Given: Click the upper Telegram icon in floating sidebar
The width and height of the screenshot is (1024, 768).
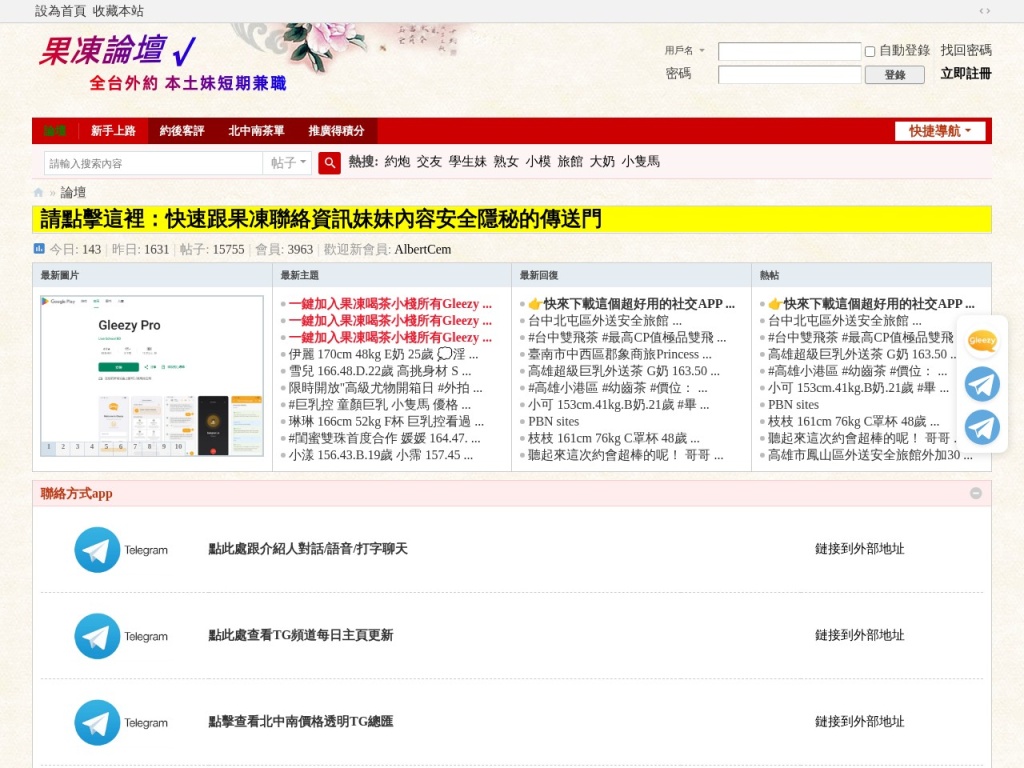Looking at the screenshot, I should (982, 384).
